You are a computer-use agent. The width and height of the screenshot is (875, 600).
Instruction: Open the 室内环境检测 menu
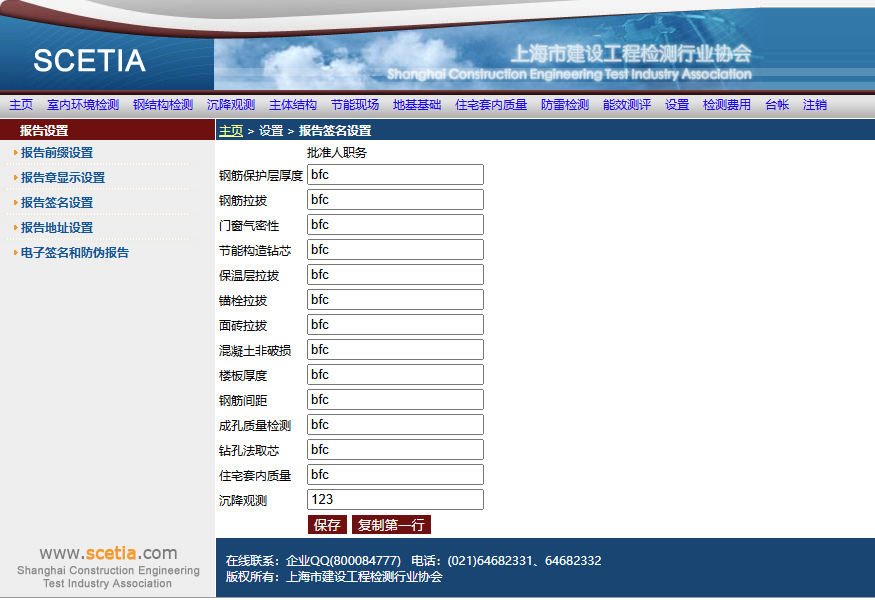pyautogui.click(x=82, y=105)
